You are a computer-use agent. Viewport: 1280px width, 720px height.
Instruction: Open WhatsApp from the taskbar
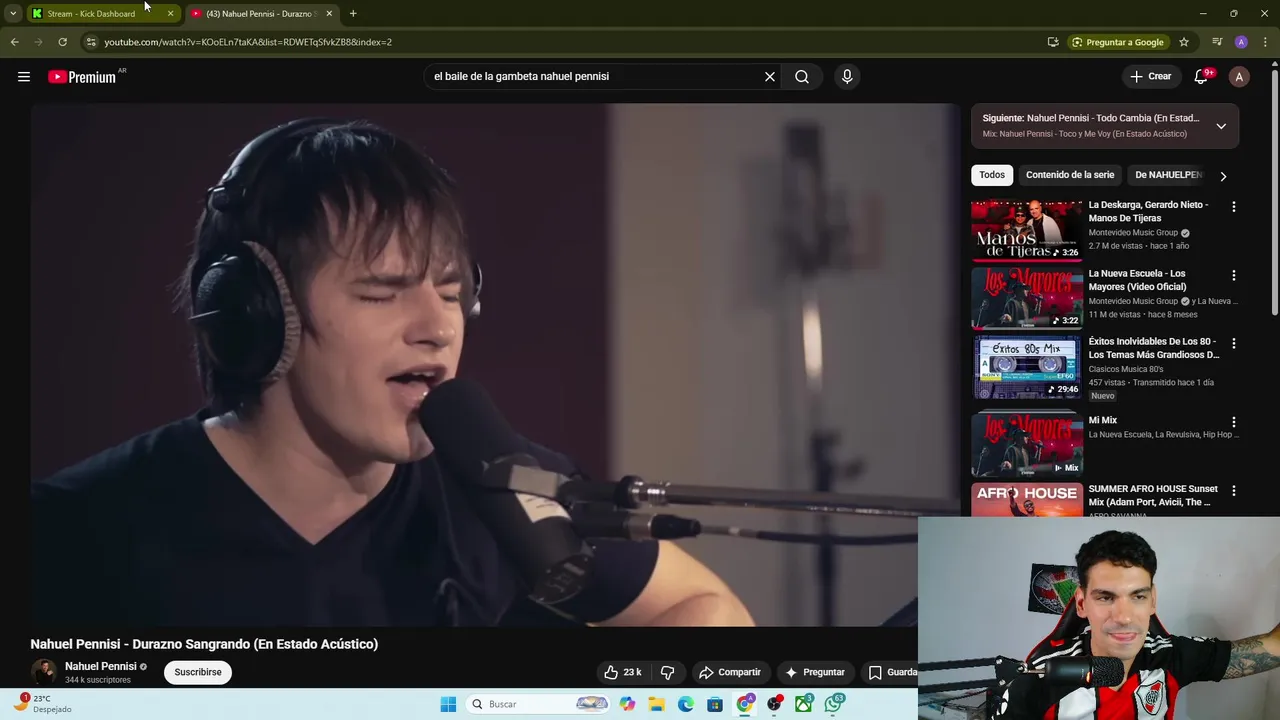pos(834,704)
